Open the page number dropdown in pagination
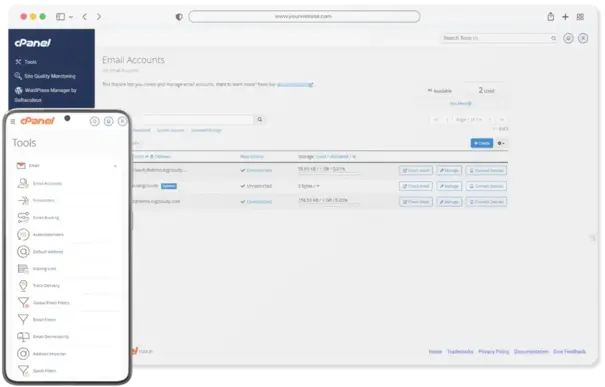This screenshot has height=387, width=605. pyautogui.click(x=469, y=120)
